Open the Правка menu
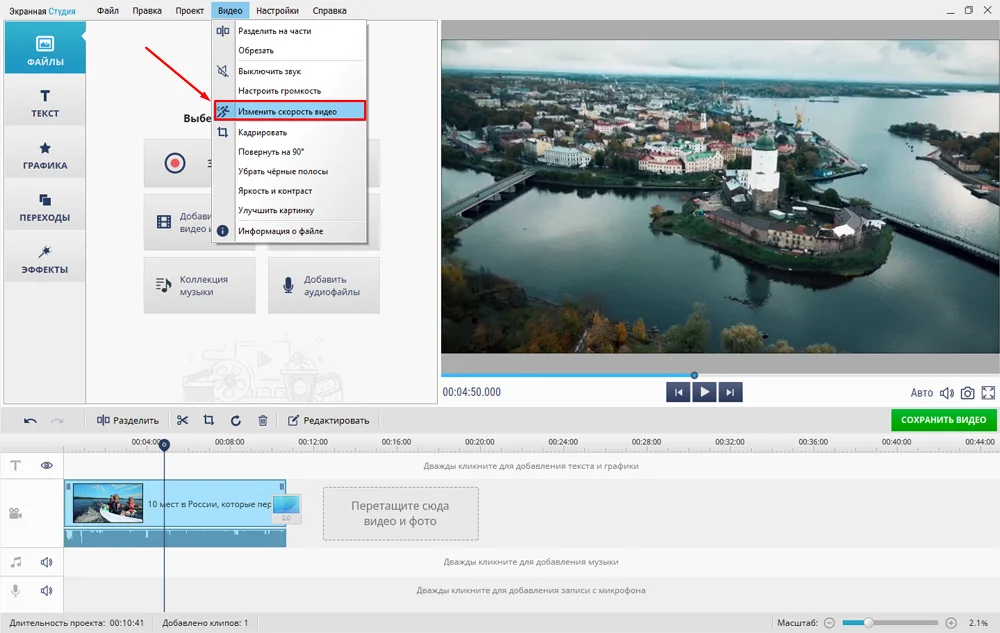Image resolution: width=1000 pixels, height=633 pixels. click(147, 10)
